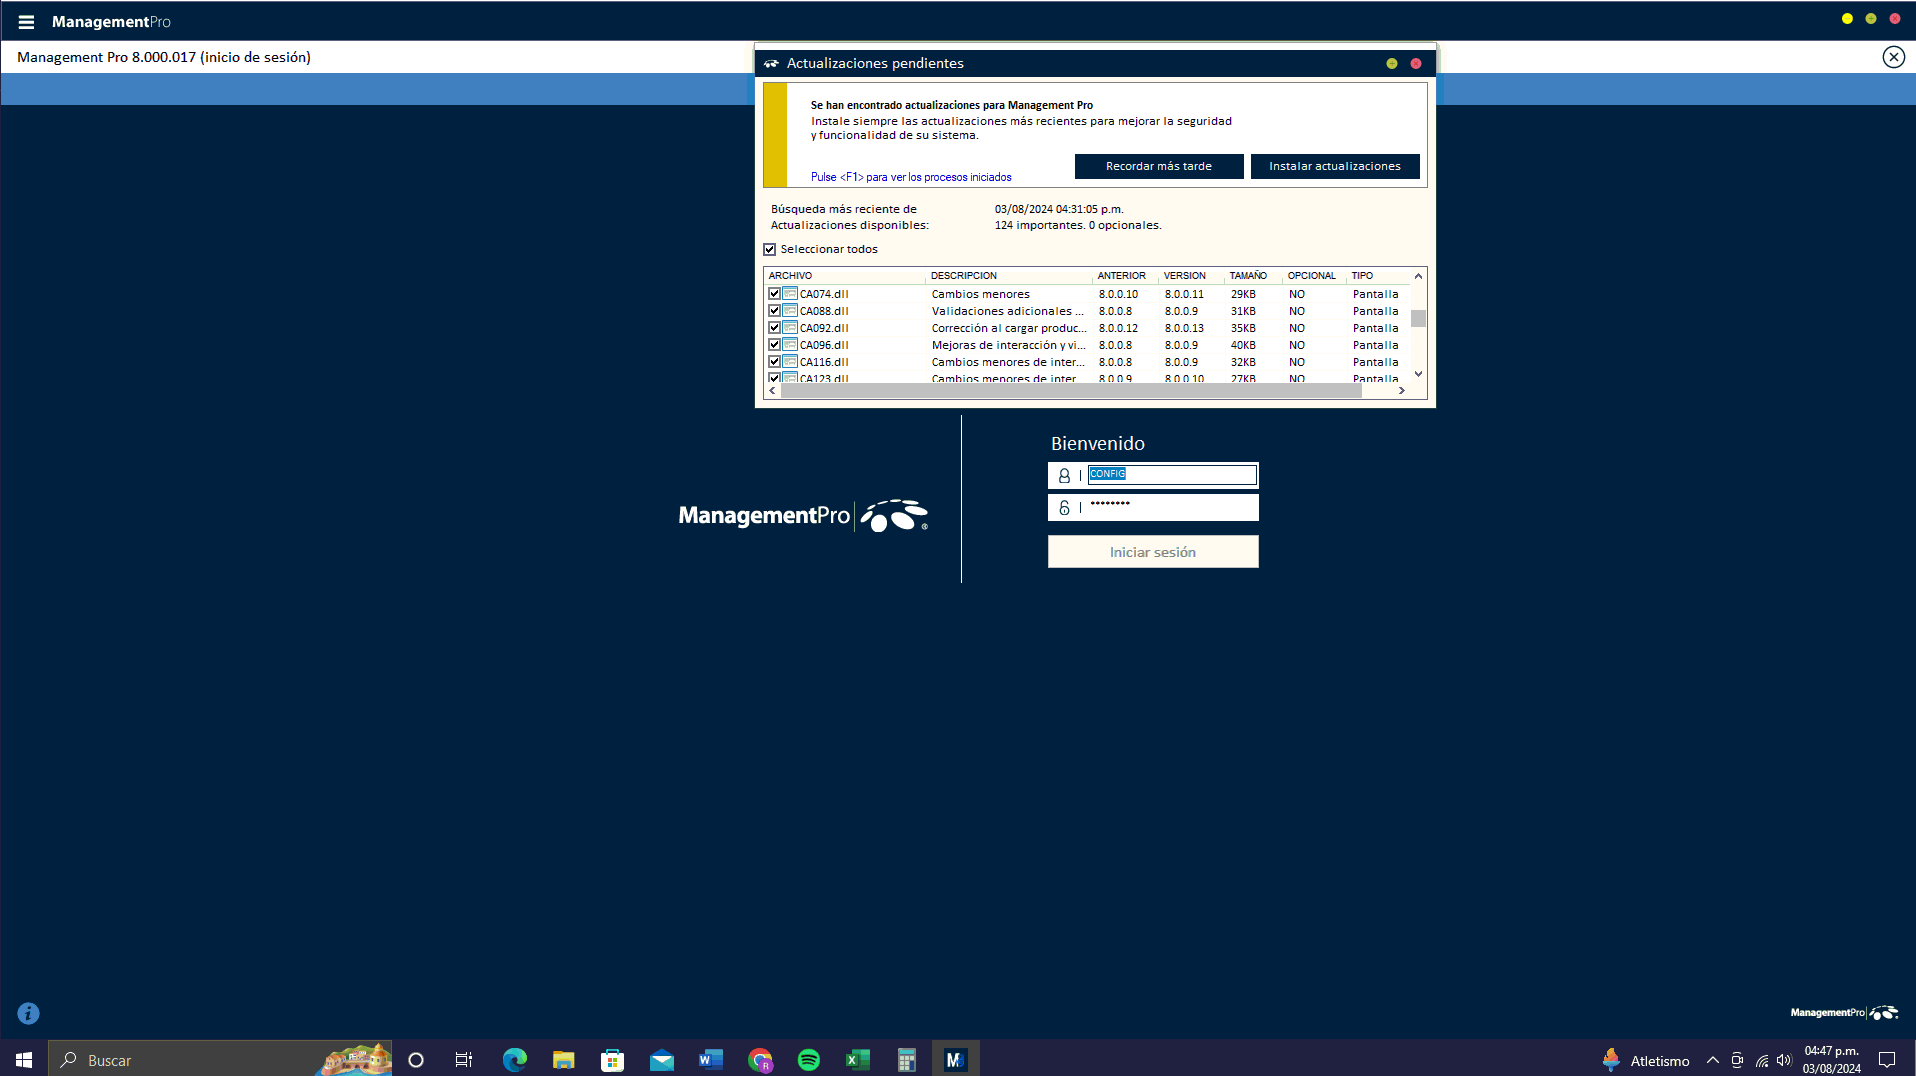Sort updates by TAMAÑO column header
Viewport: 1916px width, 1076px height.
1247,276
